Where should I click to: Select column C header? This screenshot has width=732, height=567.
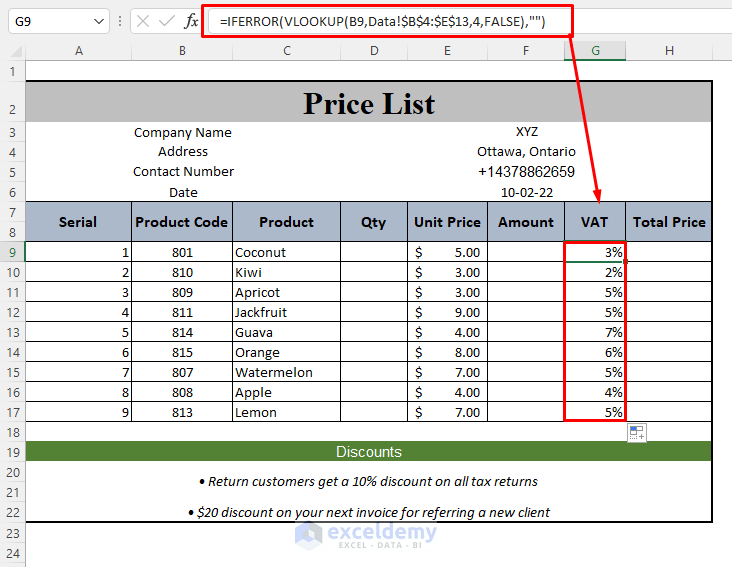point(287,51)
